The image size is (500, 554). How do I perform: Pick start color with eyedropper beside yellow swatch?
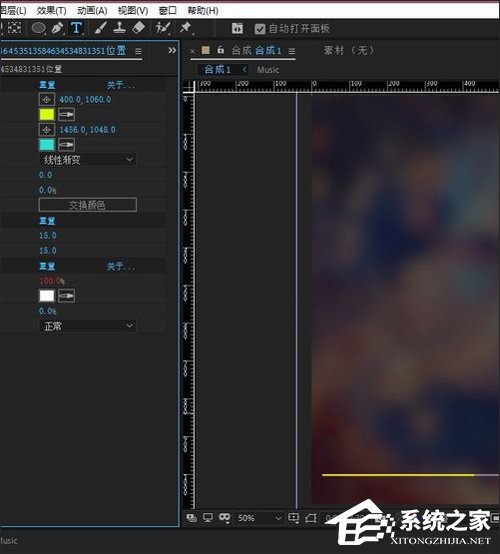tap(66, 114)
